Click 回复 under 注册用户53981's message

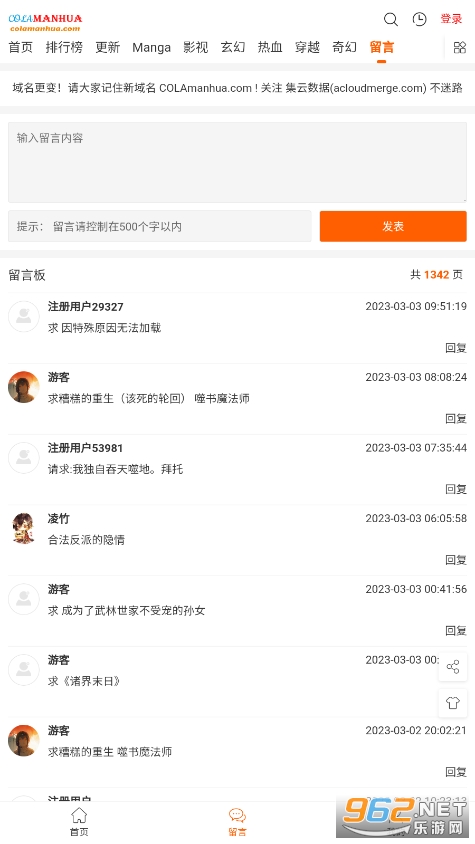456,489
